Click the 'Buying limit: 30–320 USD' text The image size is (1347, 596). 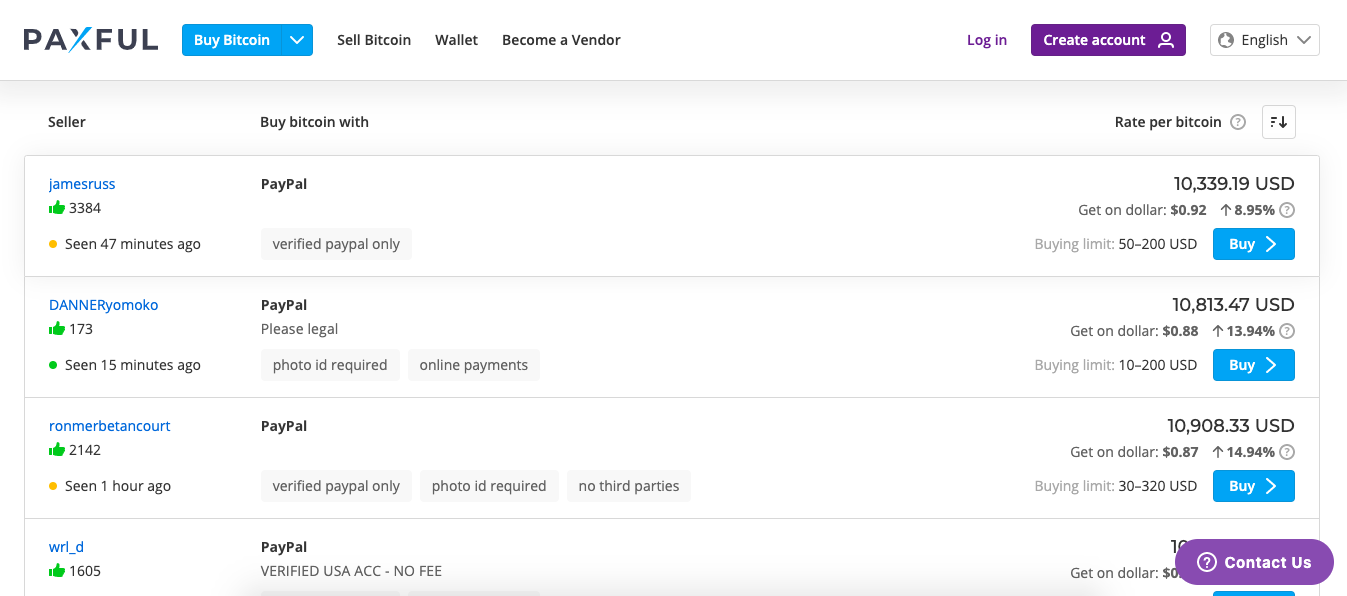click(1116, 486)
